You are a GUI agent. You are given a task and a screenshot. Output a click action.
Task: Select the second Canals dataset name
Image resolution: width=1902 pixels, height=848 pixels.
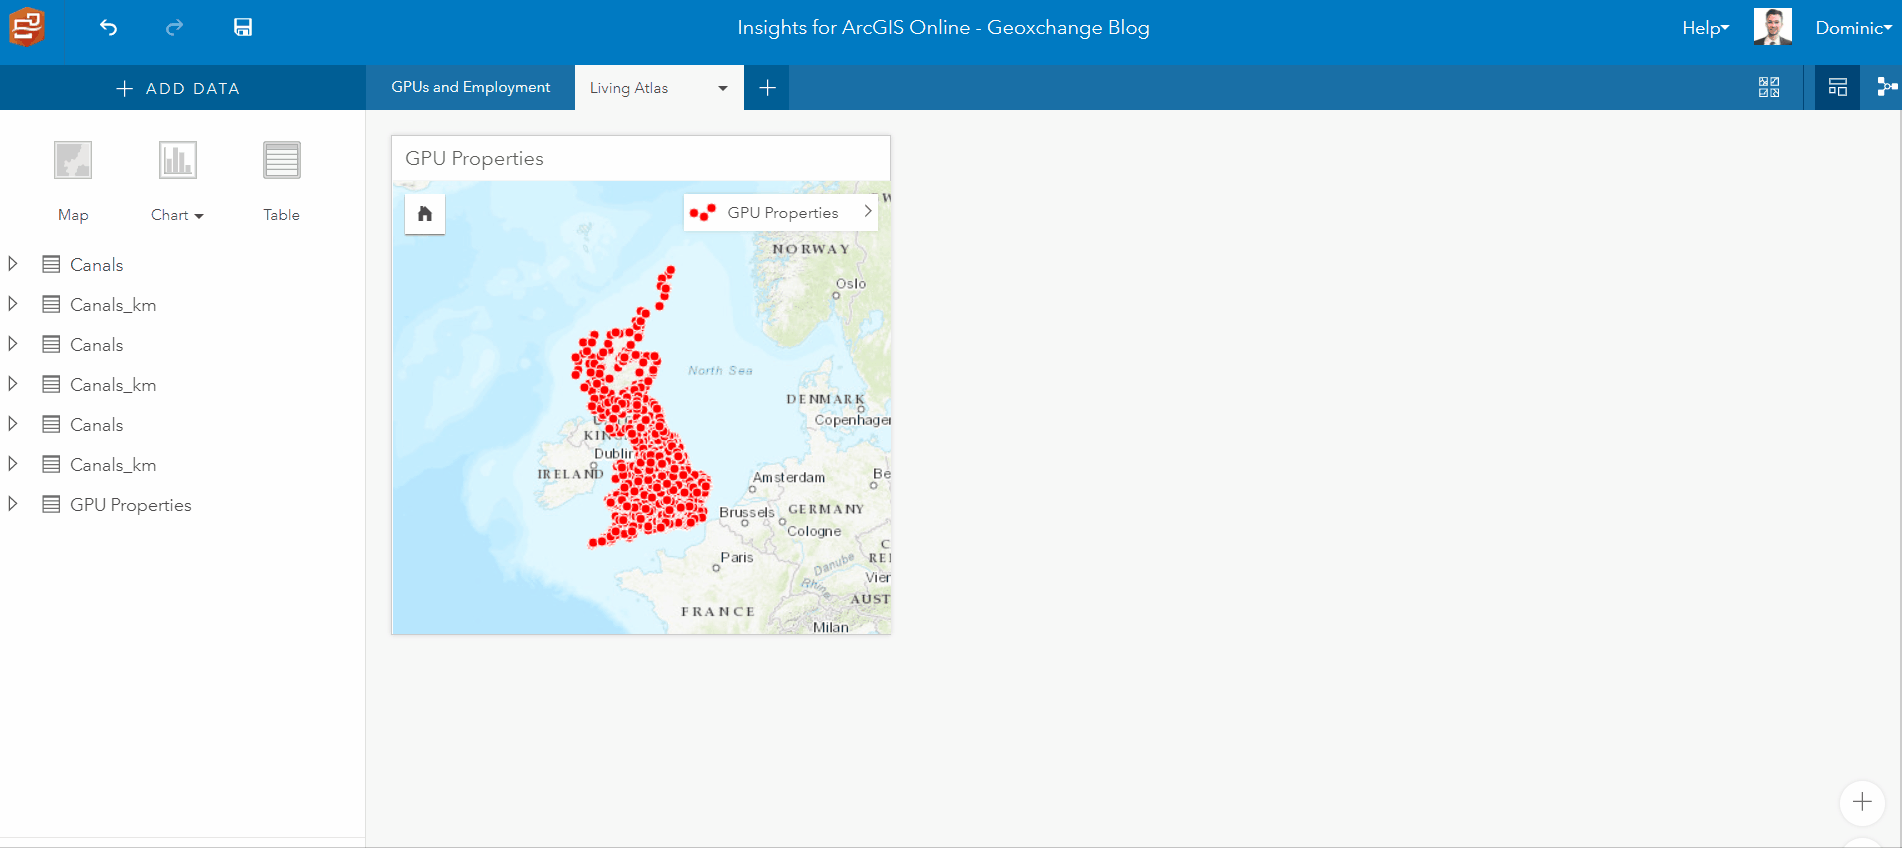pyautogui.click(x=97, y=345)
